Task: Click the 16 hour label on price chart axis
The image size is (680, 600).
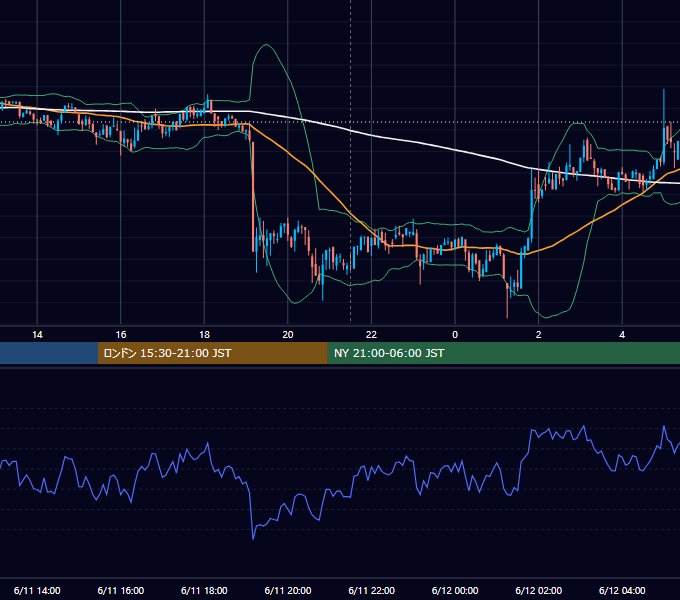Action: 121,335
